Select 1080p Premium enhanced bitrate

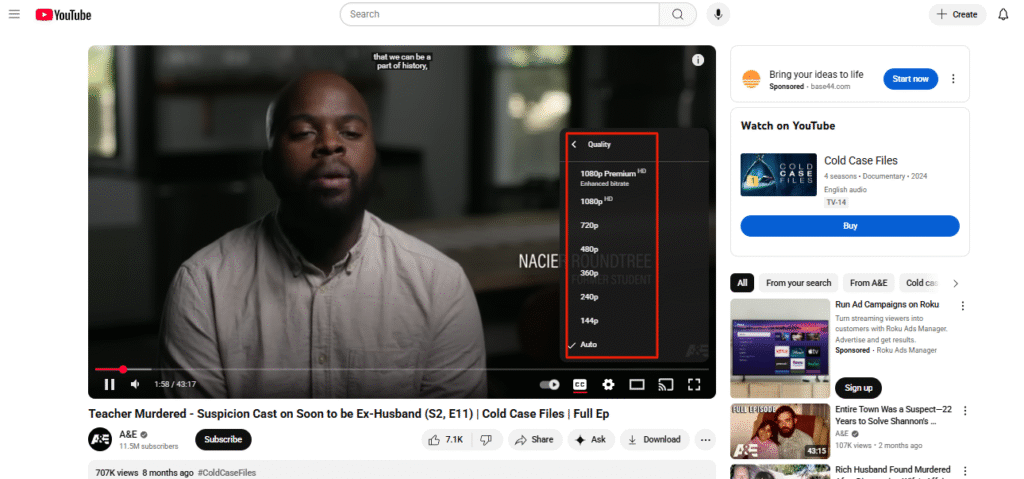coord(610,177)
